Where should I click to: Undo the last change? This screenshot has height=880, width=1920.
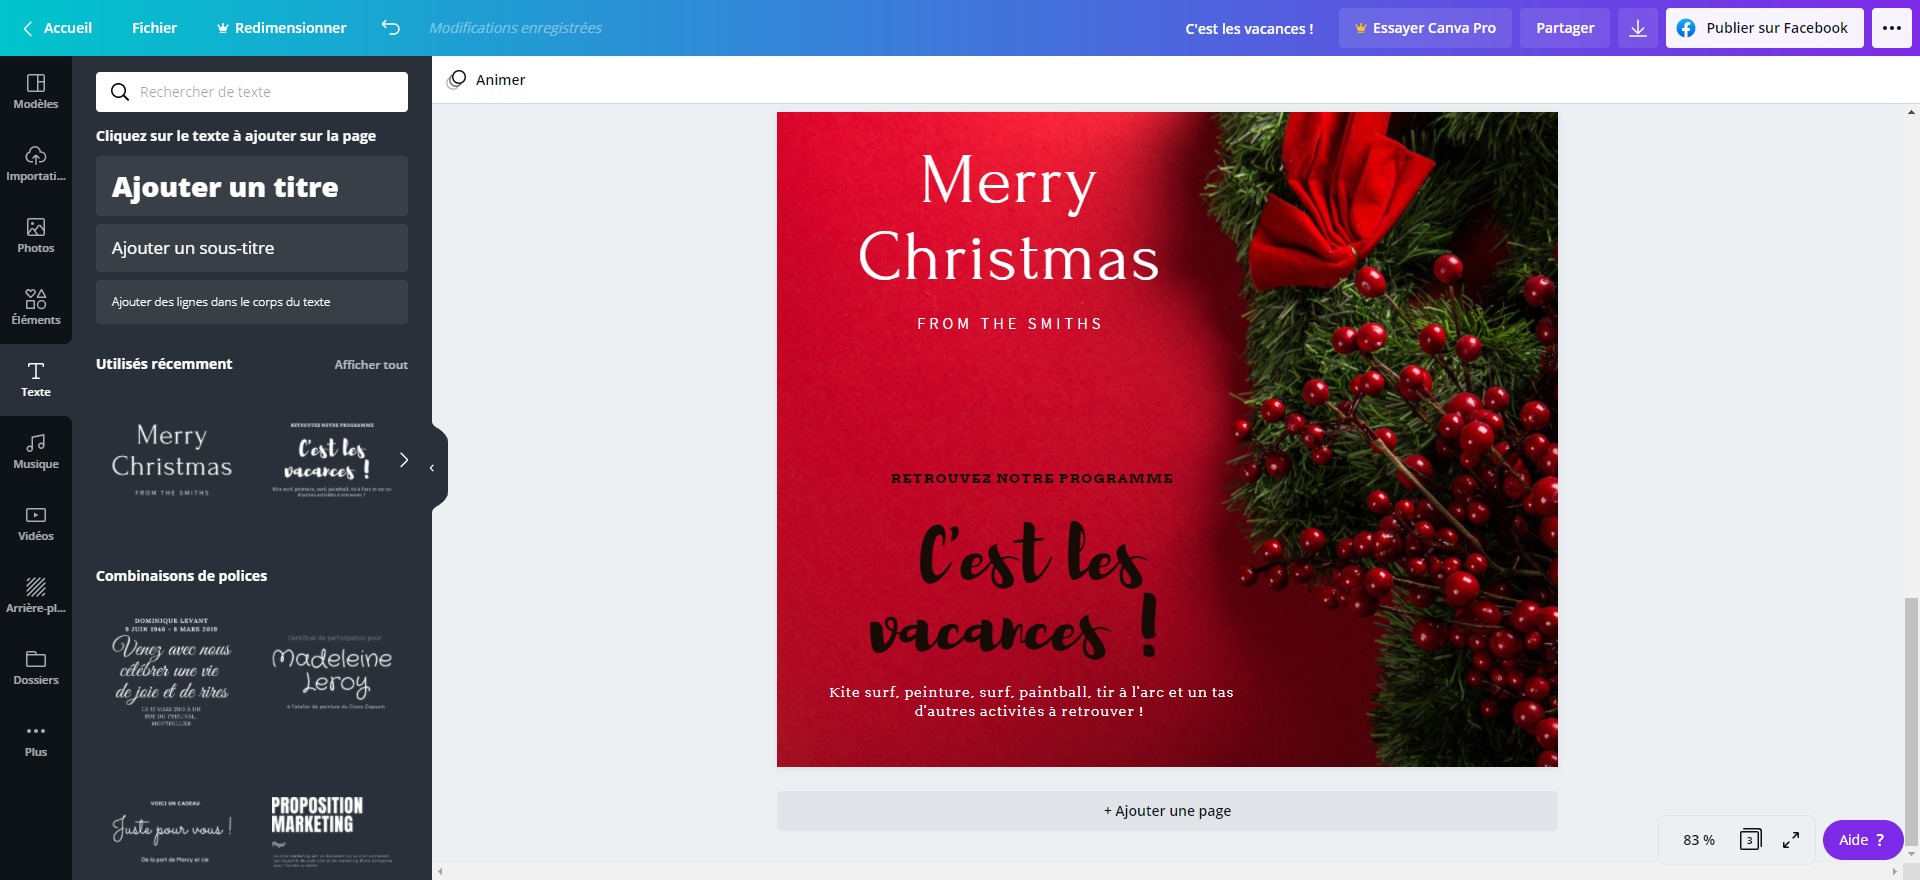click(x=391, y=28)
